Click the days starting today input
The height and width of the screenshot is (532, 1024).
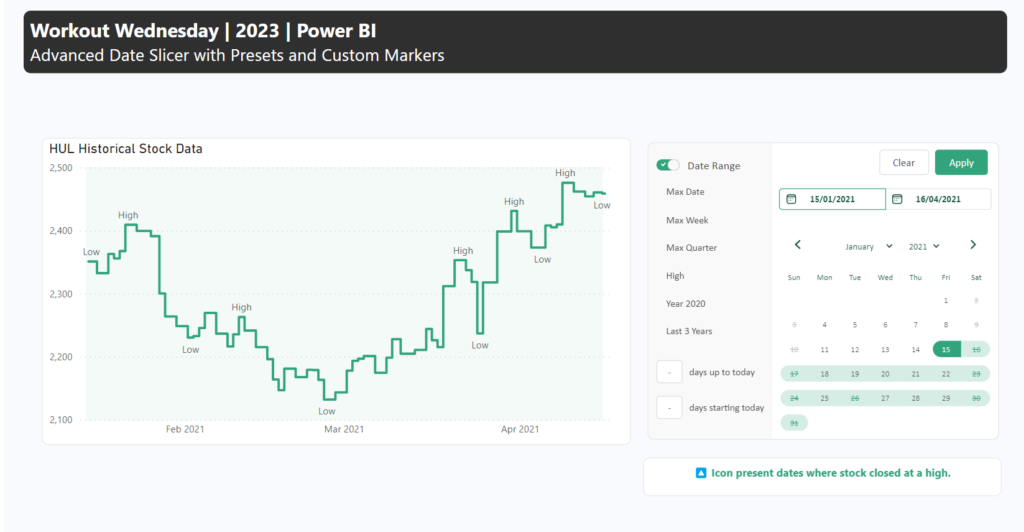point(669,408)
